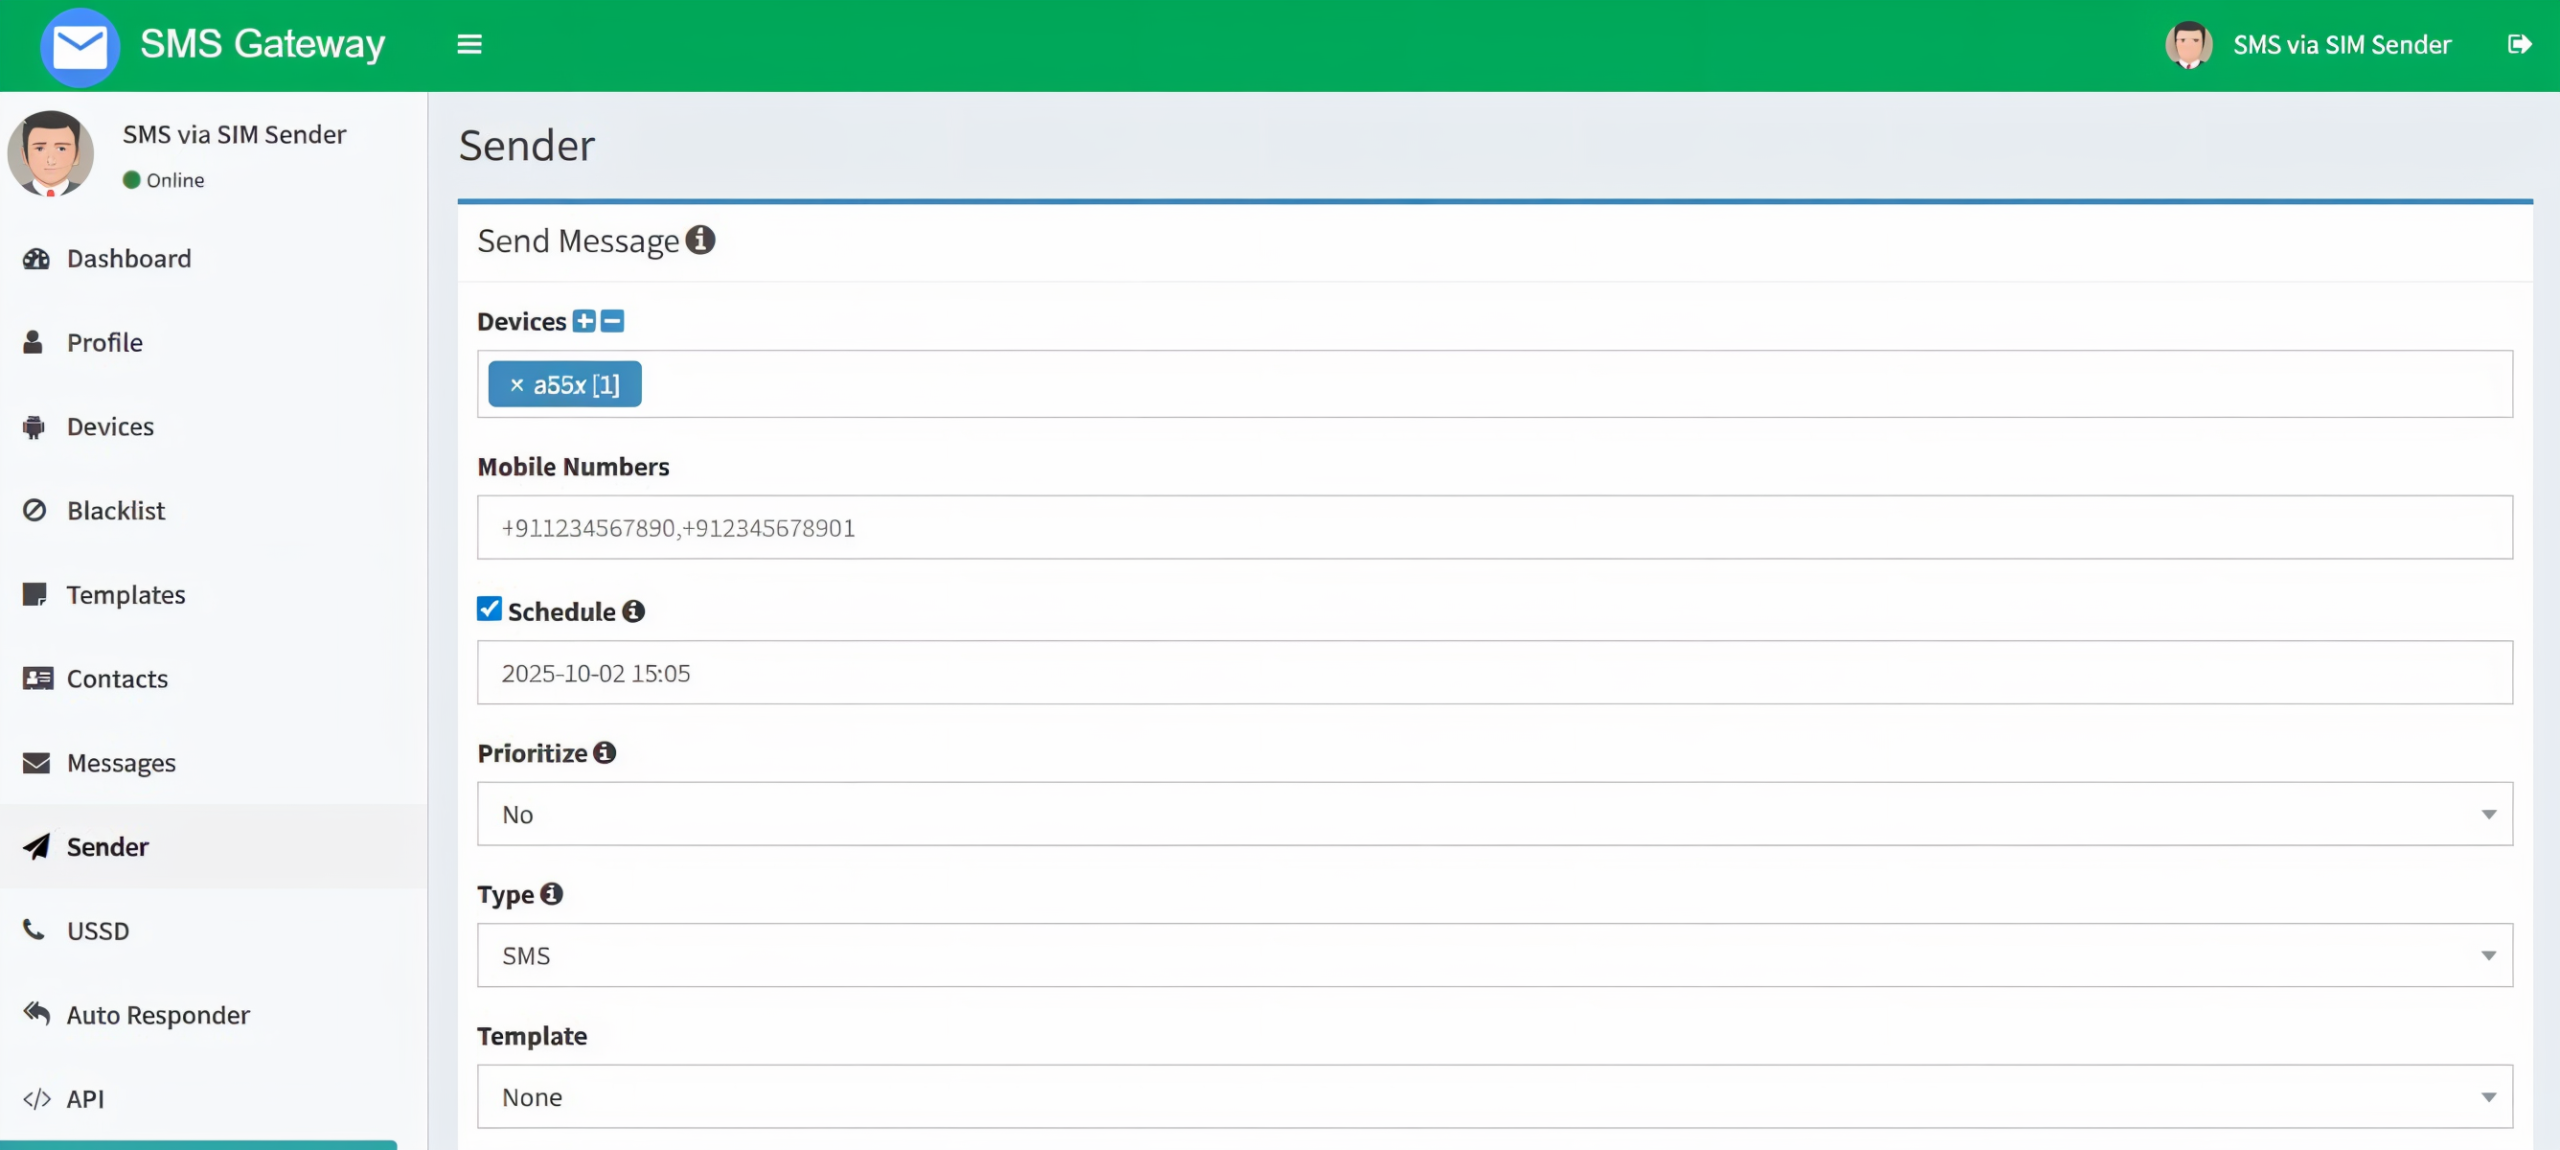Image resolution: width=2560 pixels, height=1150 pixels.
Task: Click the Mobile Numbers input field
Action: coord(1494,528)
